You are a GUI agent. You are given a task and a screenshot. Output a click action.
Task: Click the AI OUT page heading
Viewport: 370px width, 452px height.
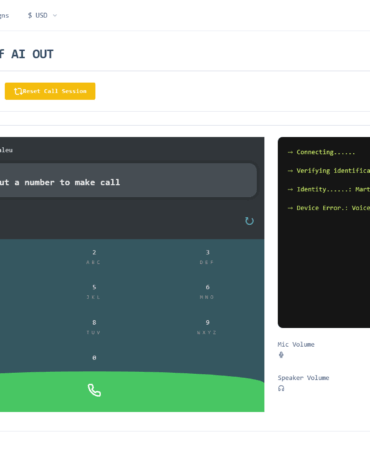(x=27, y=54)
